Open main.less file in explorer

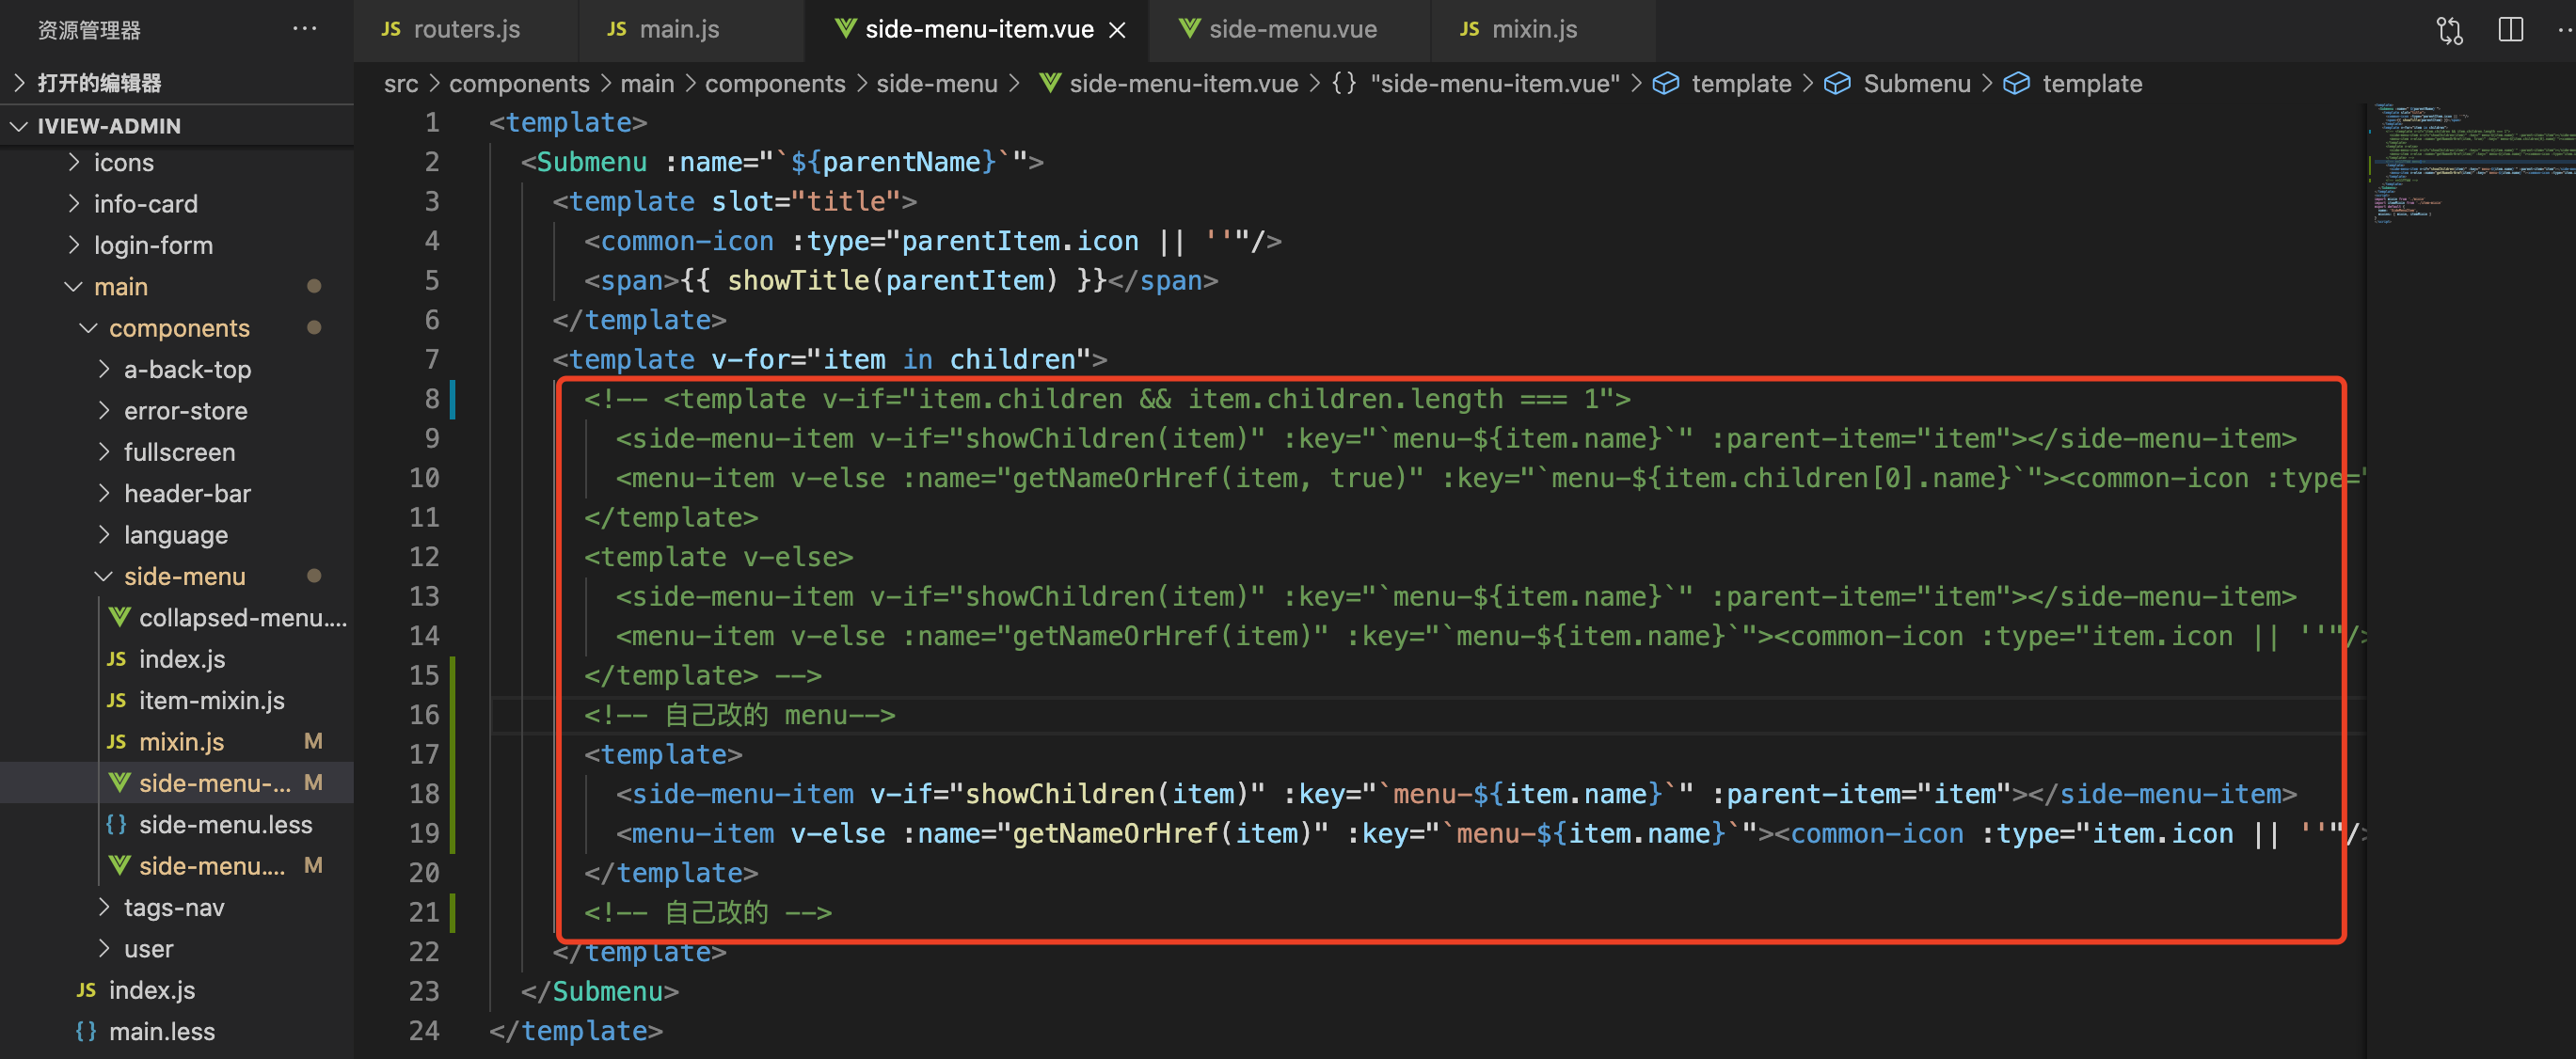161,1031
